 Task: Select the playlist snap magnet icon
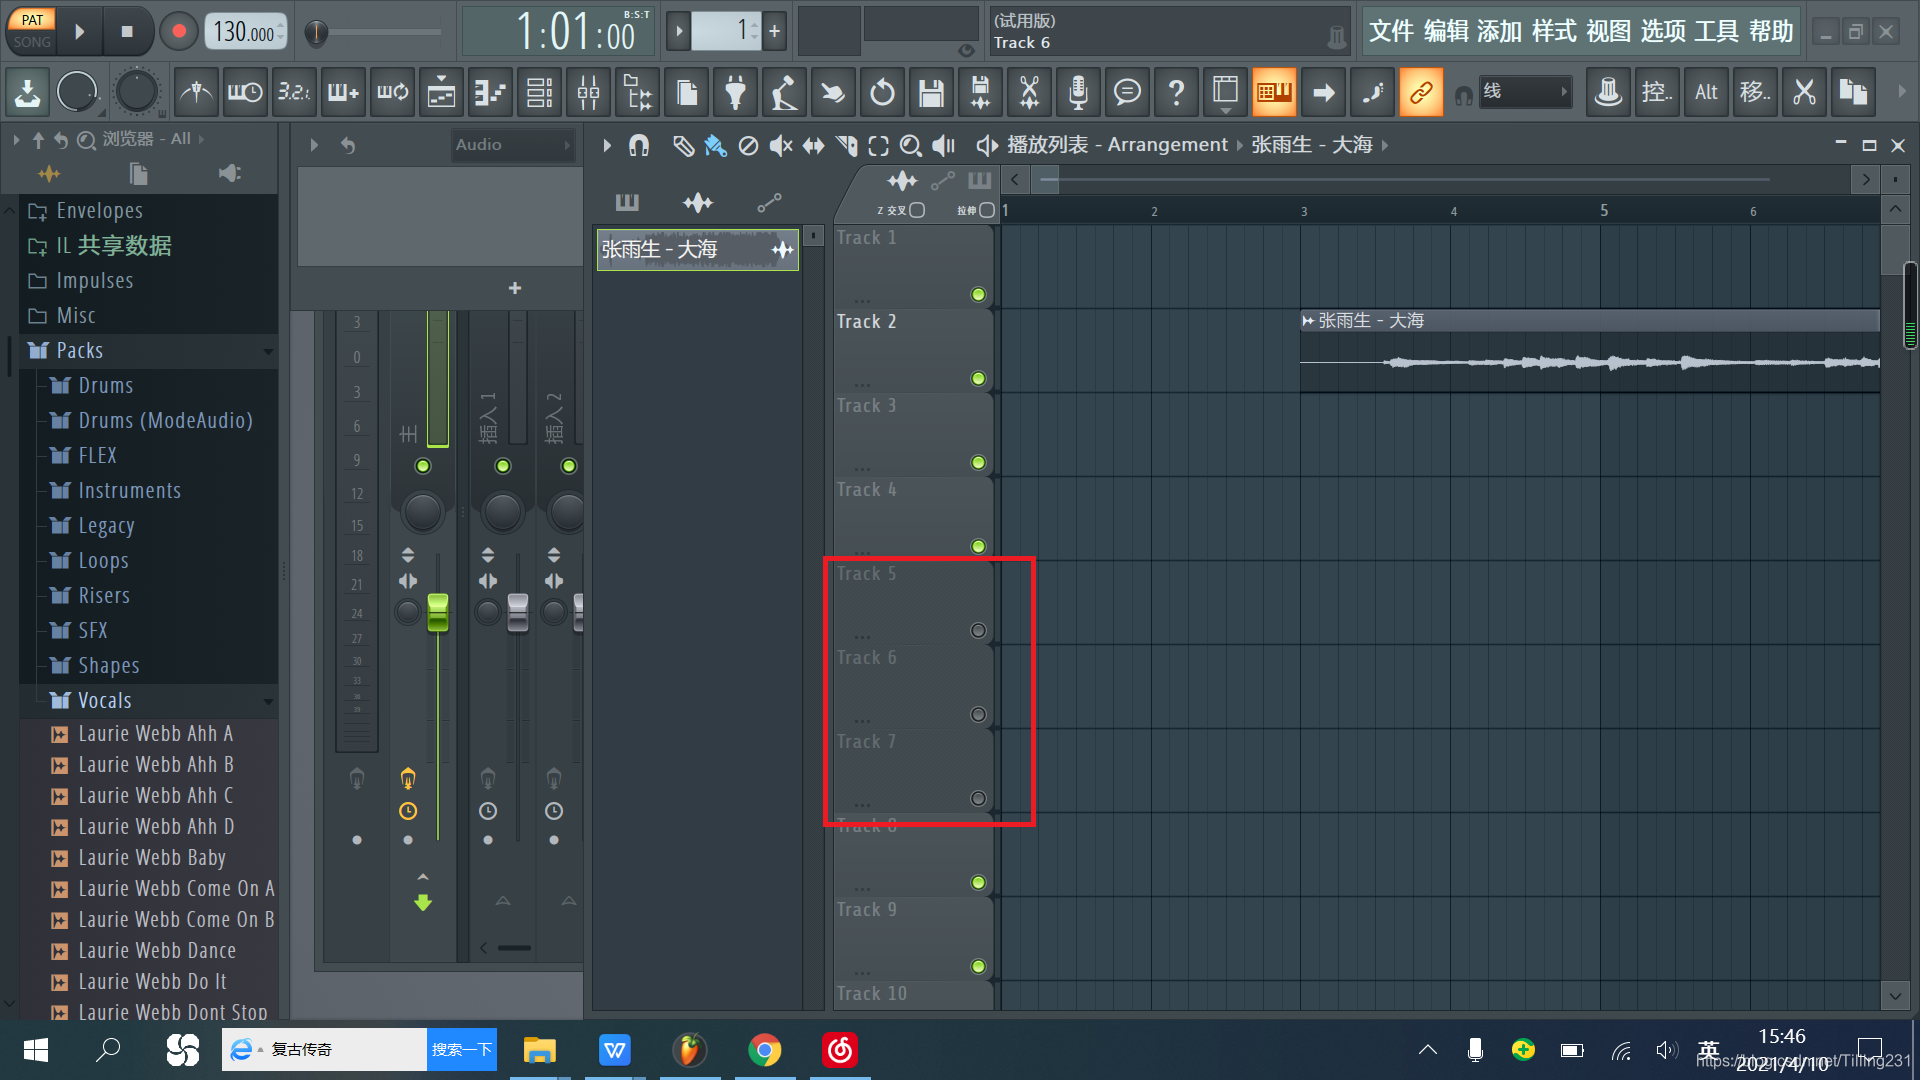point(639,146)
